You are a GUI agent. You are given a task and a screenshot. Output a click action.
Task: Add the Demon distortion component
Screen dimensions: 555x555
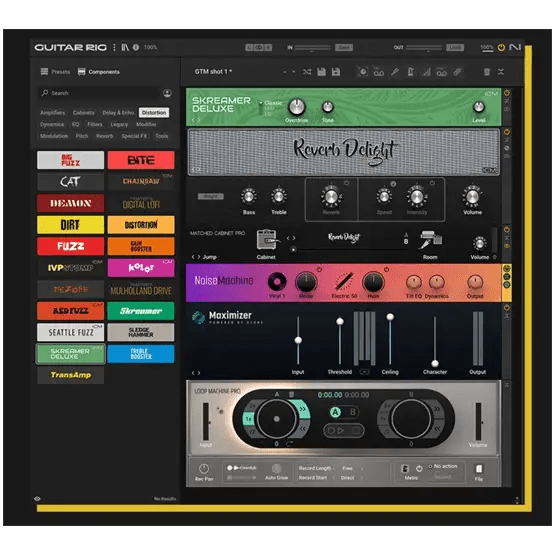click(x=70, y=203)
